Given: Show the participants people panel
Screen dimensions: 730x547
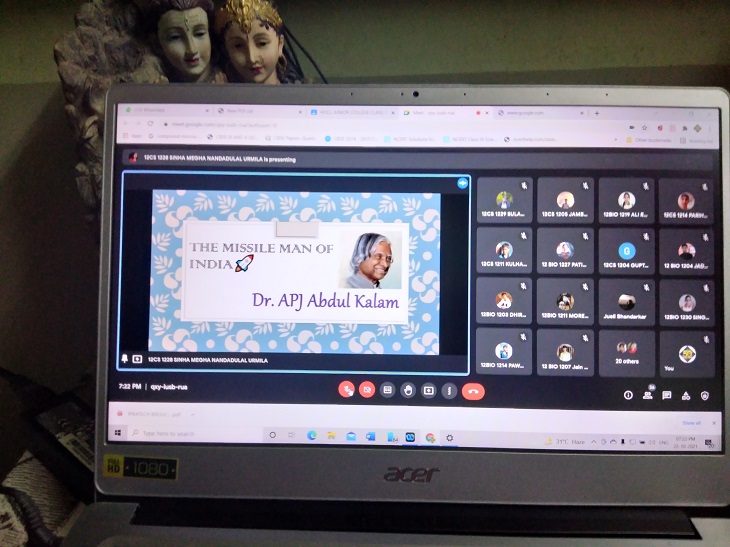Looking at the screenshot, I should (648, 395).
